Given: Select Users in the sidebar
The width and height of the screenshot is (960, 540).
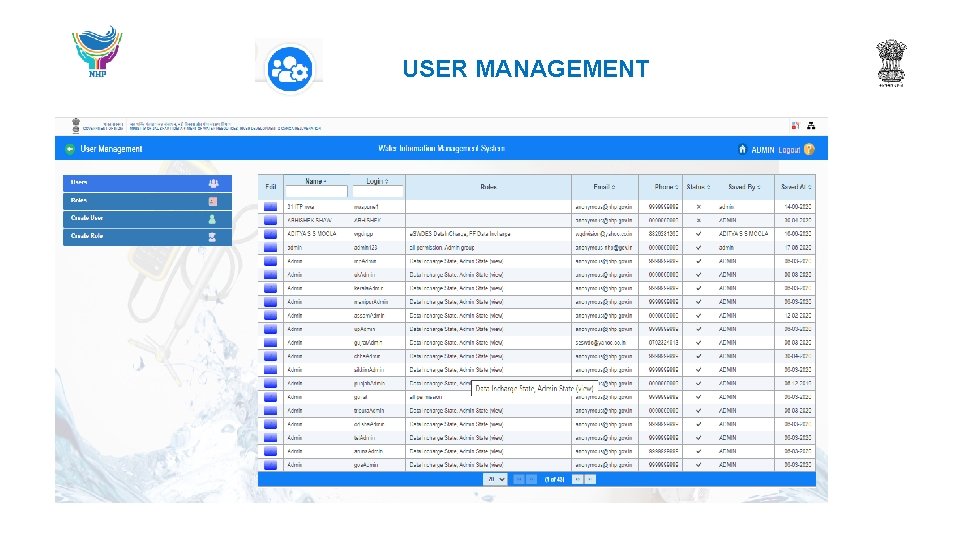Looking at the screenshot, I should [147, 183].
